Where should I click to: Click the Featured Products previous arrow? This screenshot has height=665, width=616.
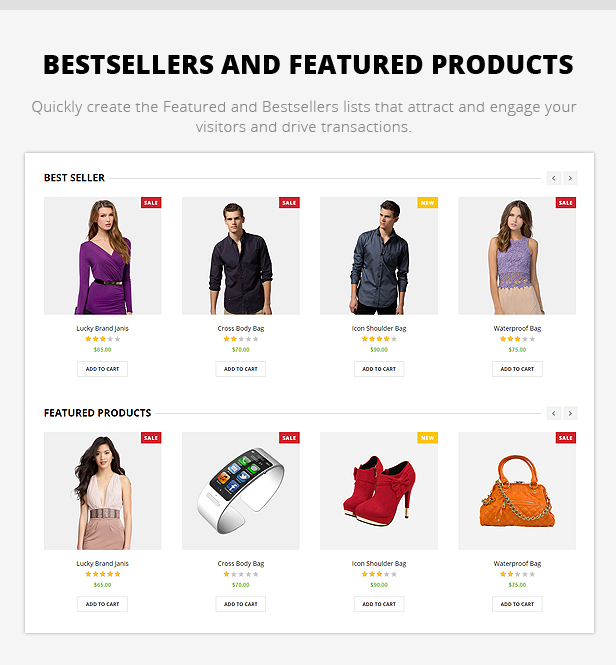(554, 413)
